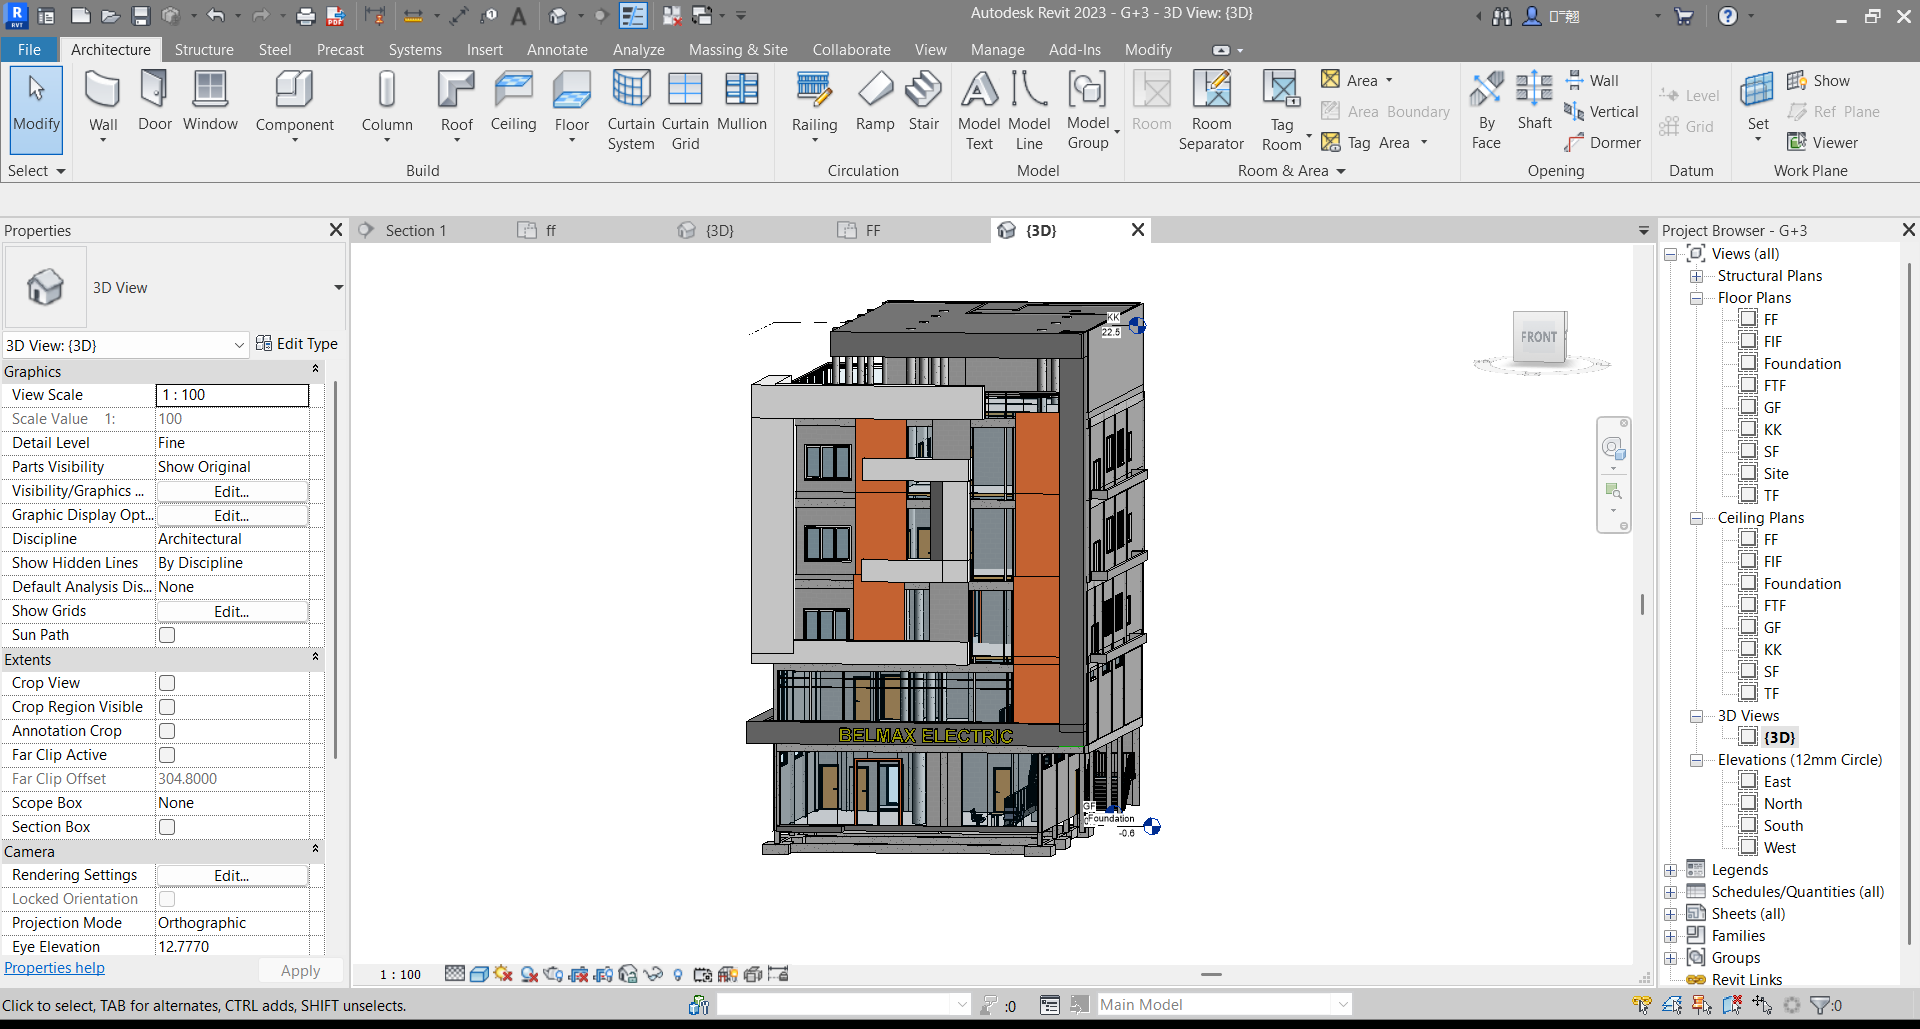Collapse the Floor Plans tree node
This screenshot has width=1920, height=1029.
(1696, 298)
